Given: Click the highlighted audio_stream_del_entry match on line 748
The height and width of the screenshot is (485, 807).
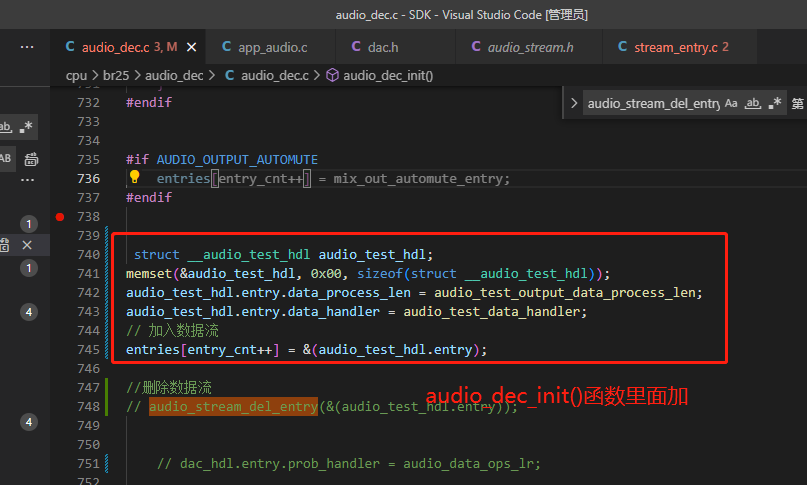Looking at the screenshot, I should click(233, 407).
